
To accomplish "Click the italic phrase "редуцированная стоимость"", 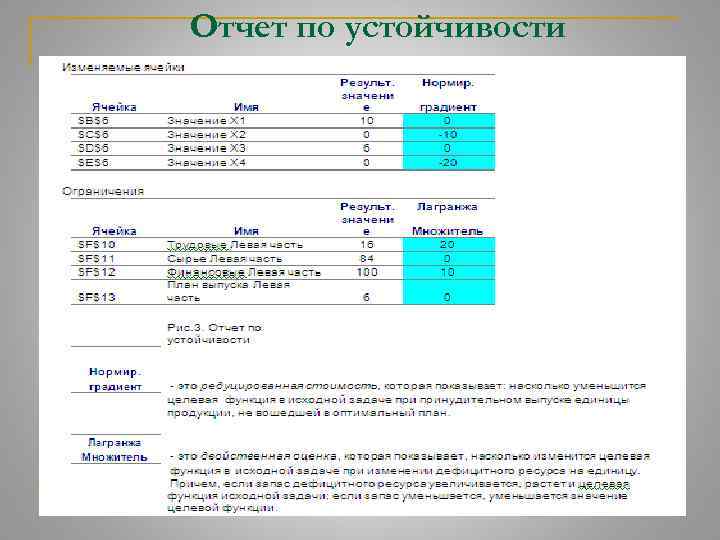I will (x=290, y=386).
